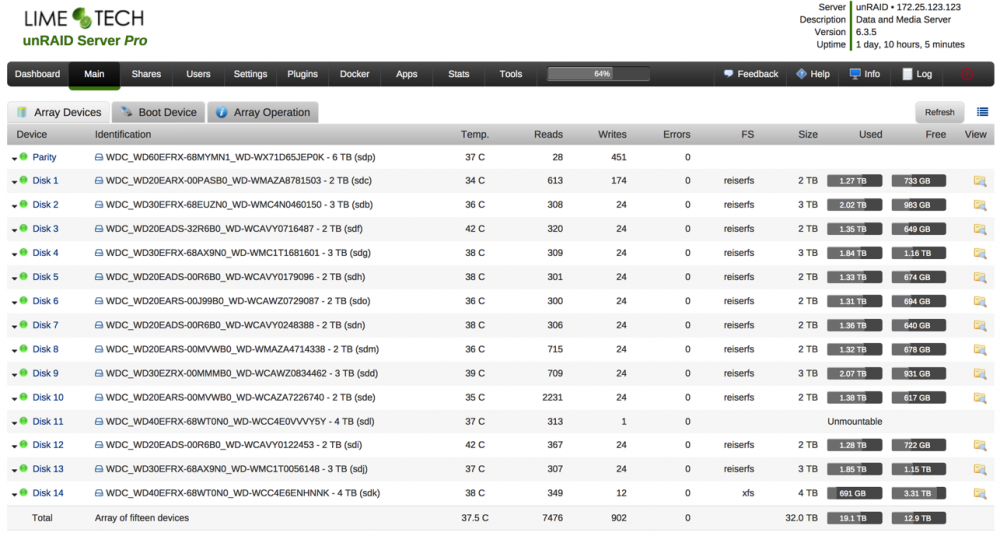Click the Temp. column header
Viewport: 1000px width, 536px height.
point(474,135)
